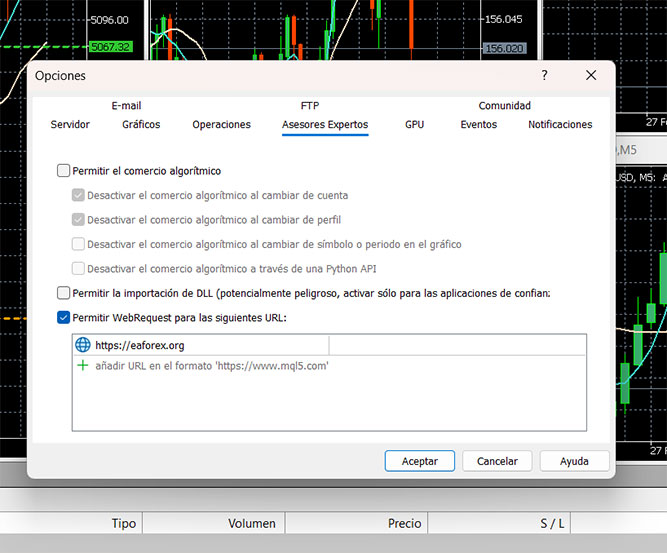
Task: Open the E-mail tab
Action: (126, 105)
